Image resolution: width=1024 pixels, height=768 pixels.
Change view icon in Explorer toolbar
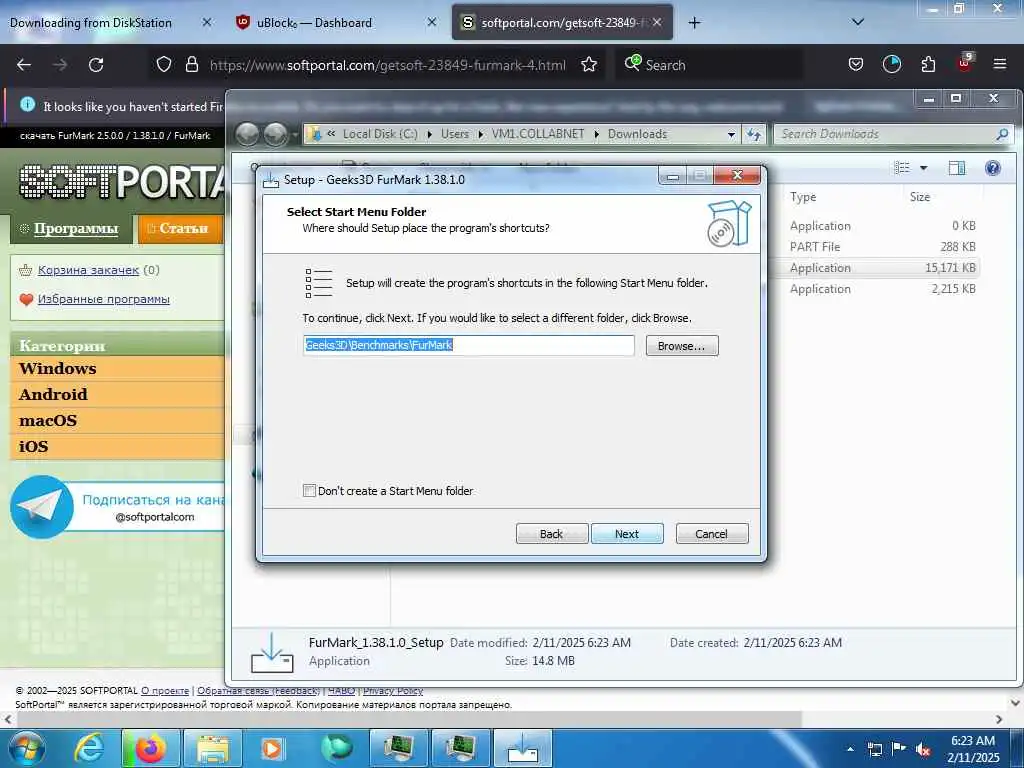point(902,168)
